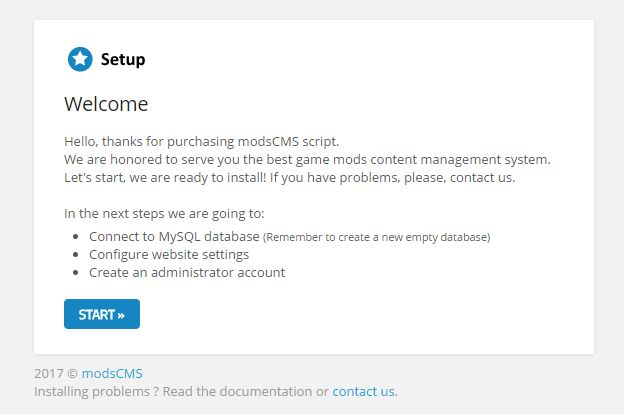
Task: Click the 'We are honored to serve' sentence
Action: pos(307,159)
